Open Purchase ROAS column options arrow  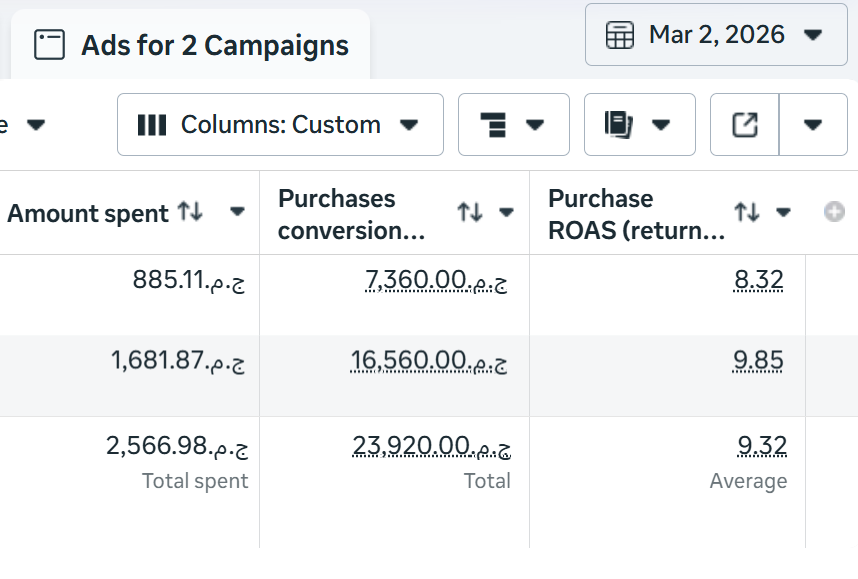coord(784,212)
